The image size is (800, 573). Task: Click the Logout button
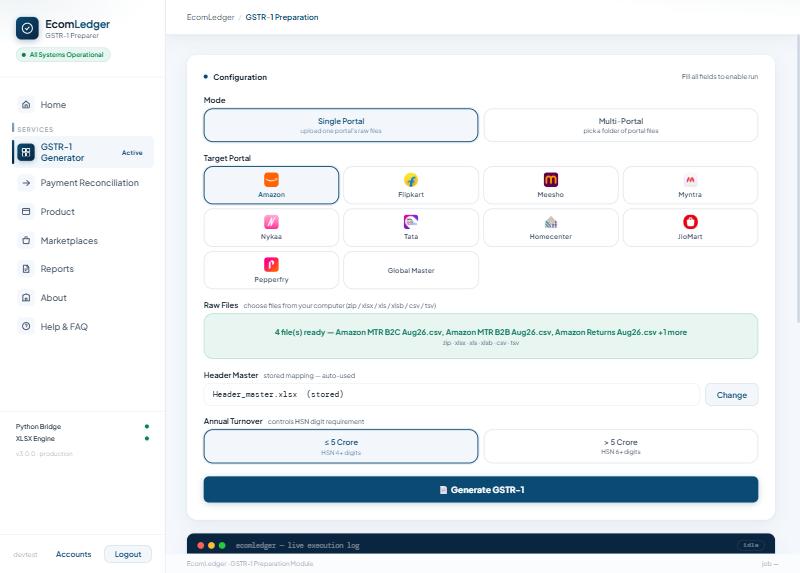click(x=128, y=554)
